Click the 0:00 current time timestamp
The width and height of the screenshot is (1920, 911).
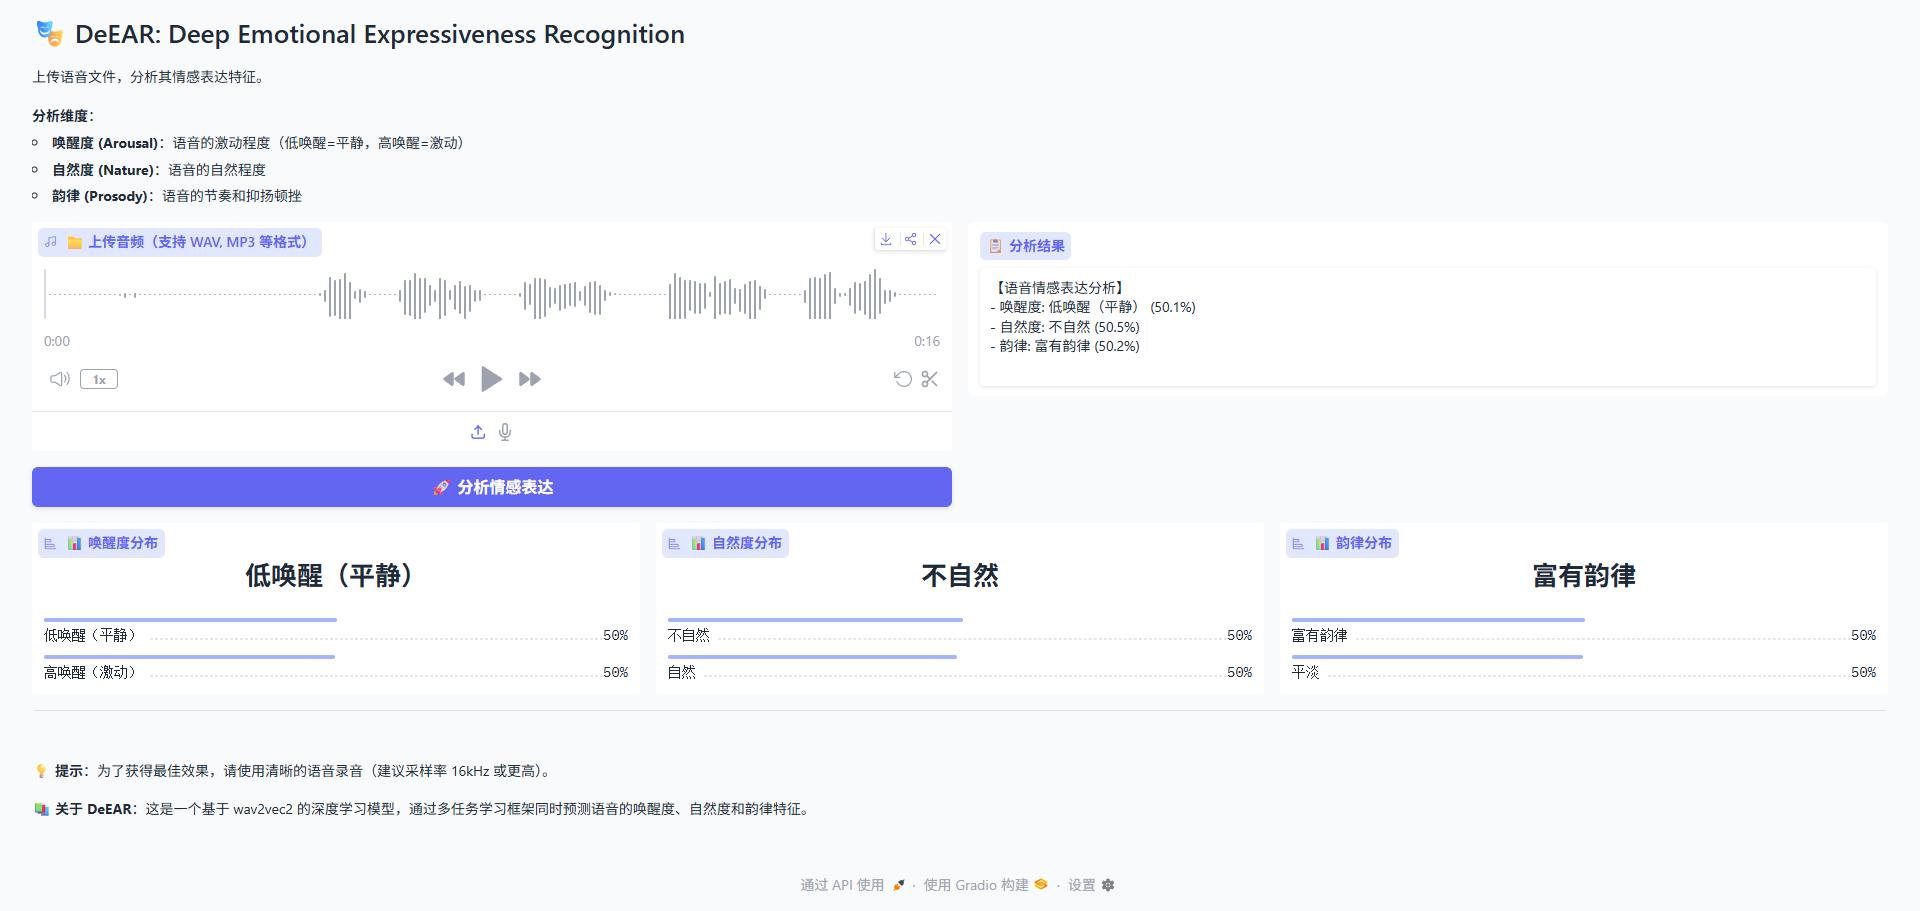[57, 341]
